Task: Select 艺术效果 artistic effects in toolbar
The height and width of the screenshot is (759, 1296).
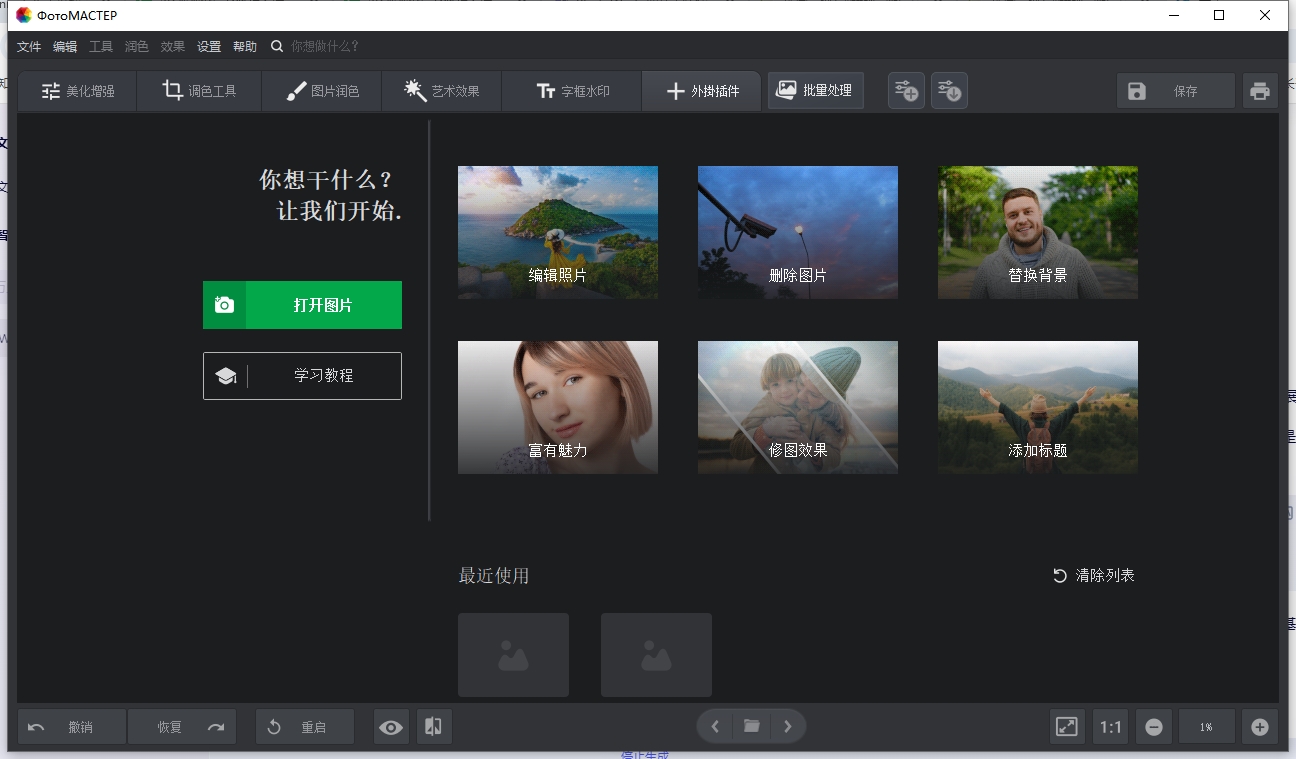Action: click(x=442, y=90)
